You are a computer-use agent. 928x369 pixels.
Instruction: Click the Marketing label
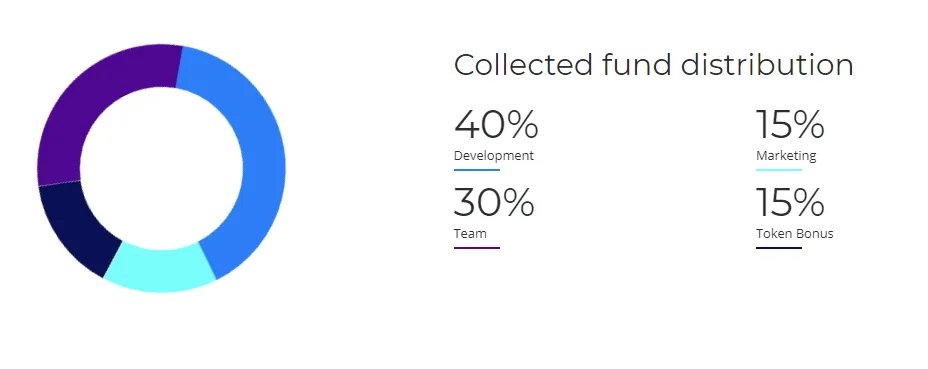[786, 156]
